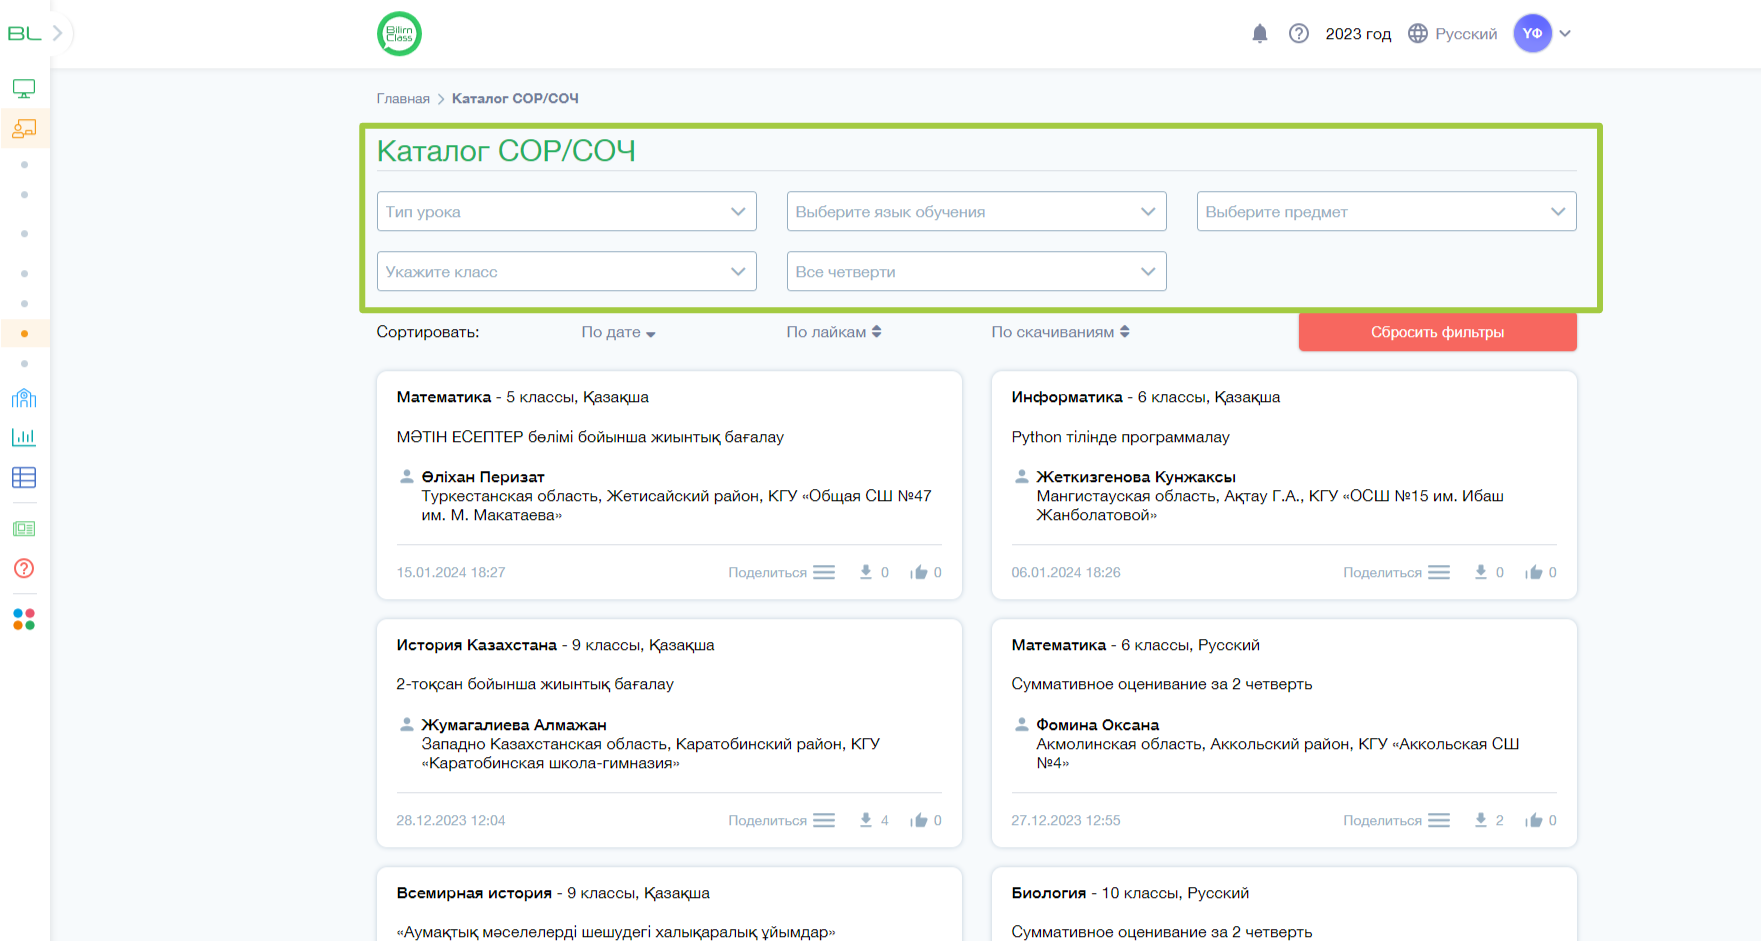The height and width of the screenshot is (941, 1761).
Task: Open the Математика 5 классы card title
Action: point(522,397)
